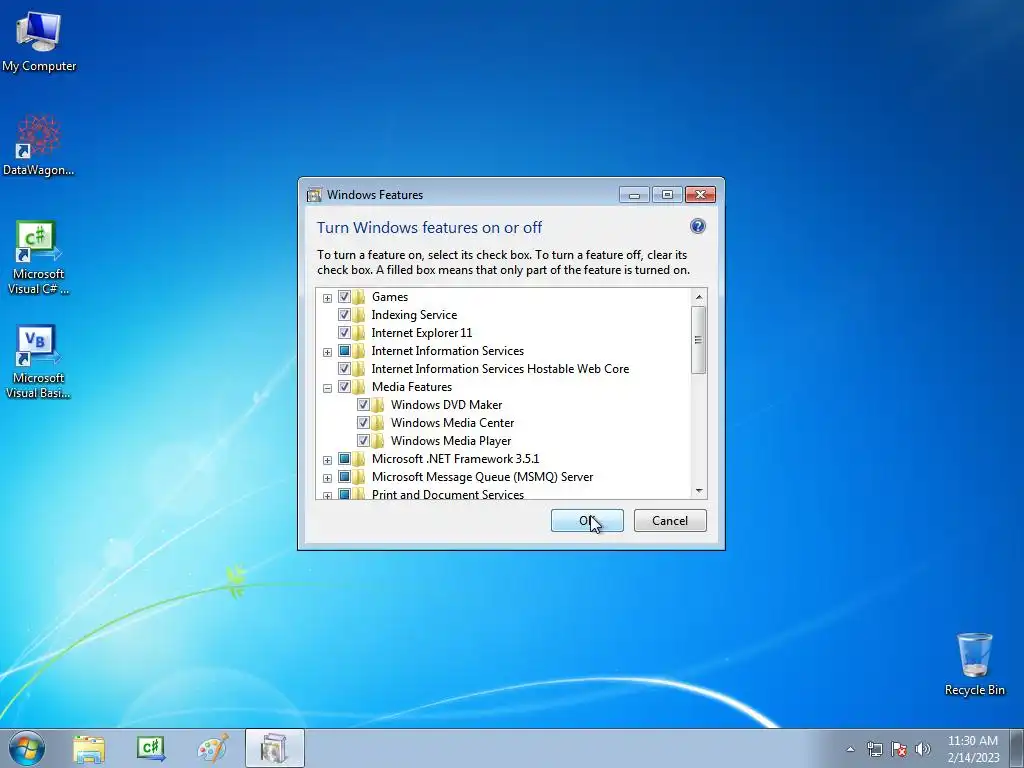Click the feature list scroll down arrow

(x=699, y=490)
